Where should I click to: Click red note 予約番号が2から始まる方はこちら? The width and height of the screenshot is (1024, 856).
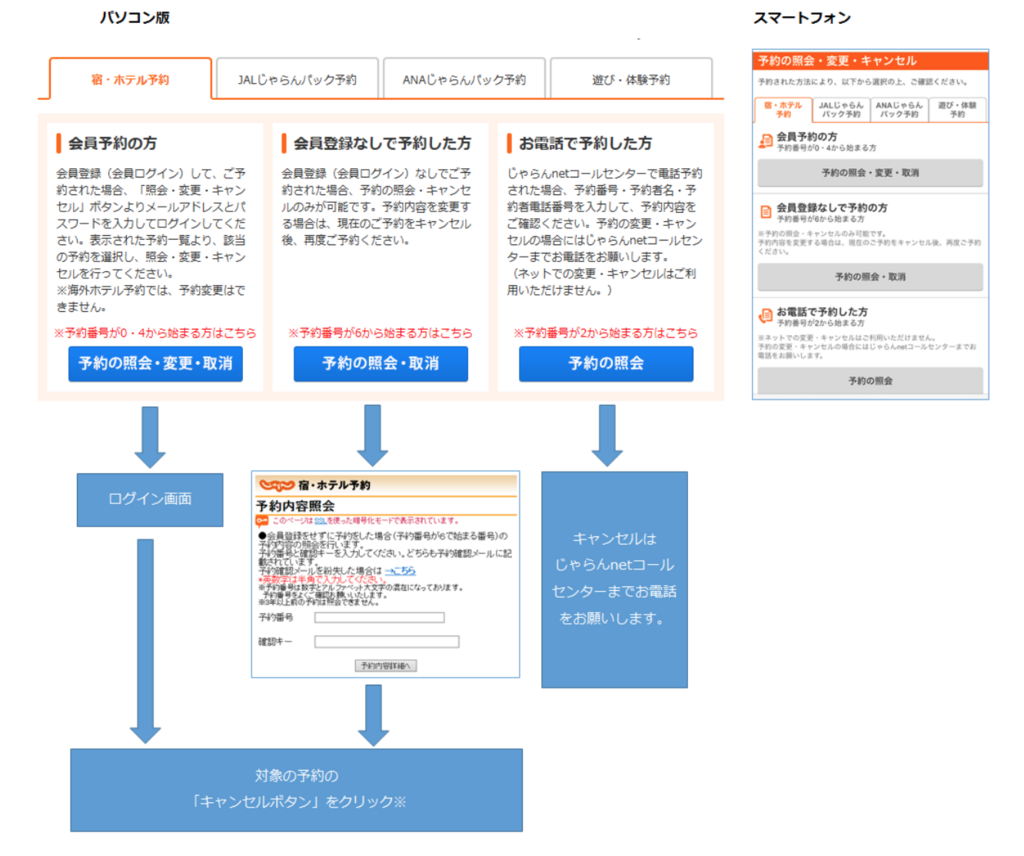pyautogui.click(x=606, y=332)
